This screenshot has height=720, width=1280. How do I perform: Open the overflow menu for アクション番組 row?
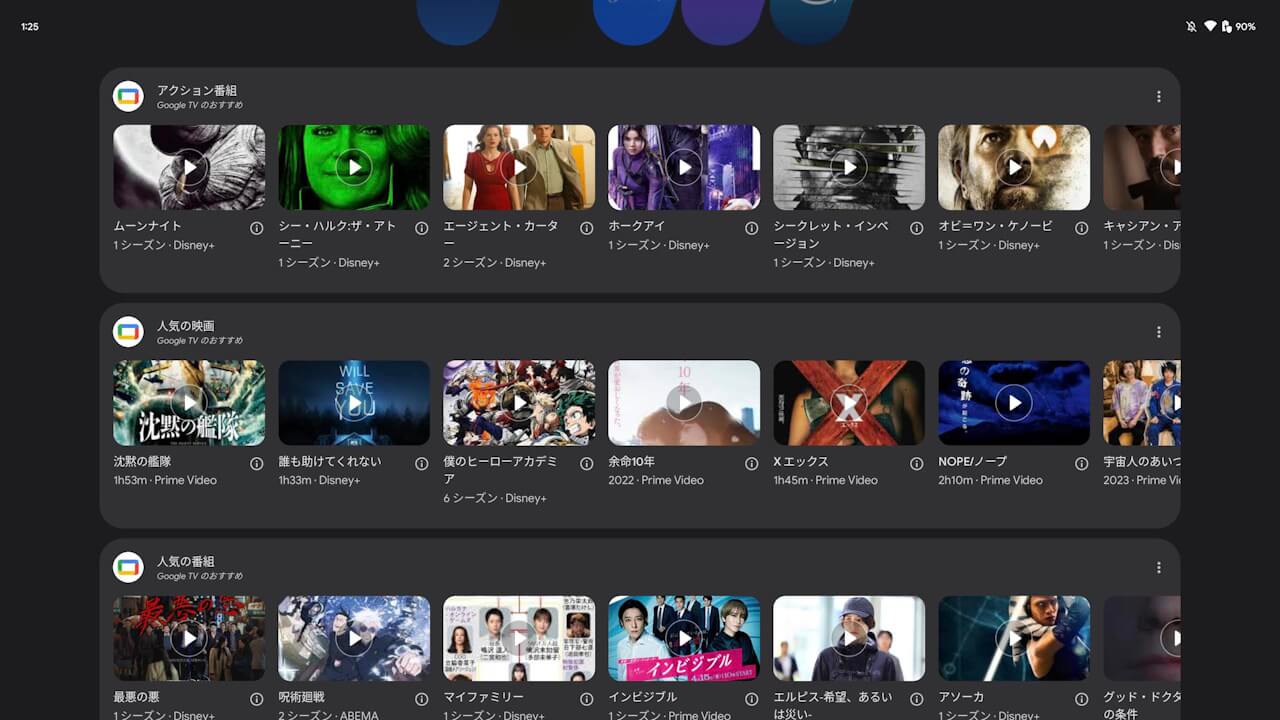pyautogui.click(x=1159, y=96)
